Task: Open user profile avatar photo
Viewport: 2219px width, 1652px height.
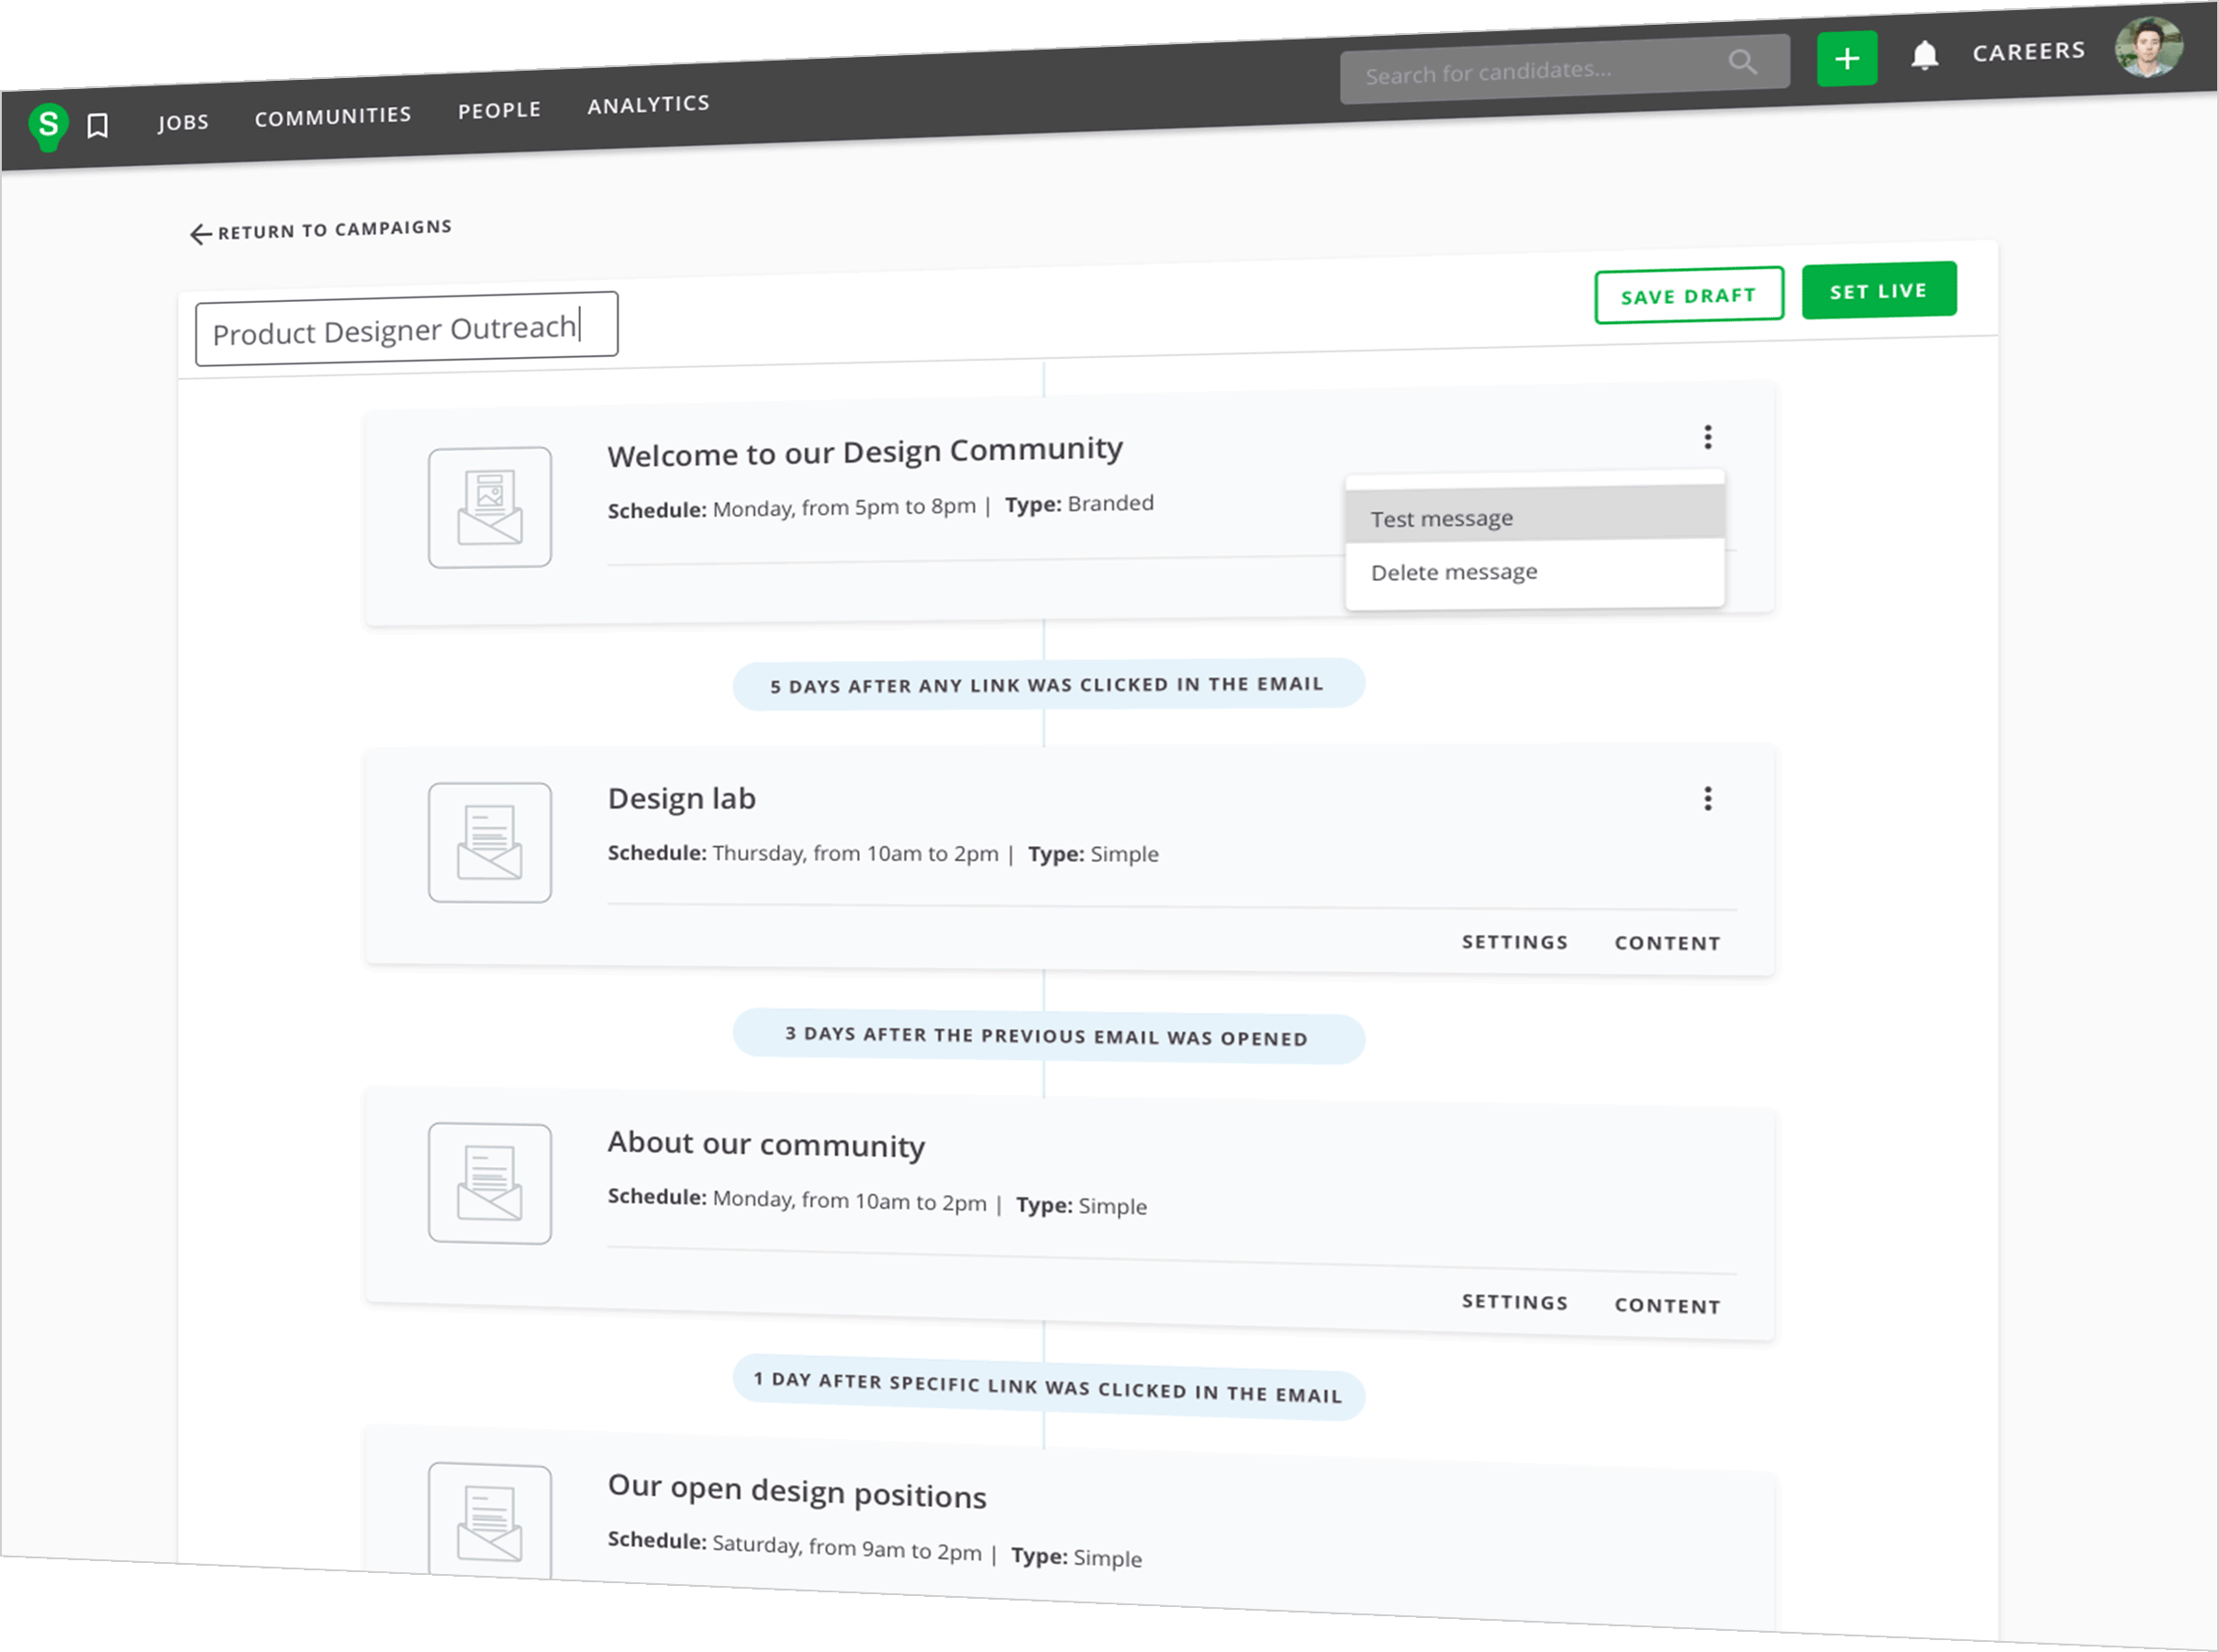Action: coord(2147,47)
